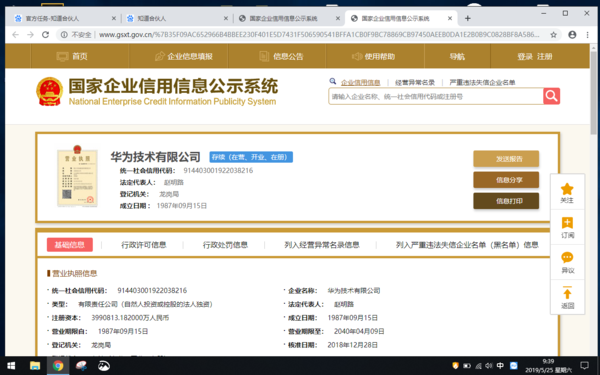Click Chrome icon in taskbar
This screenshot has height=375, width=600.
[58, 366]
